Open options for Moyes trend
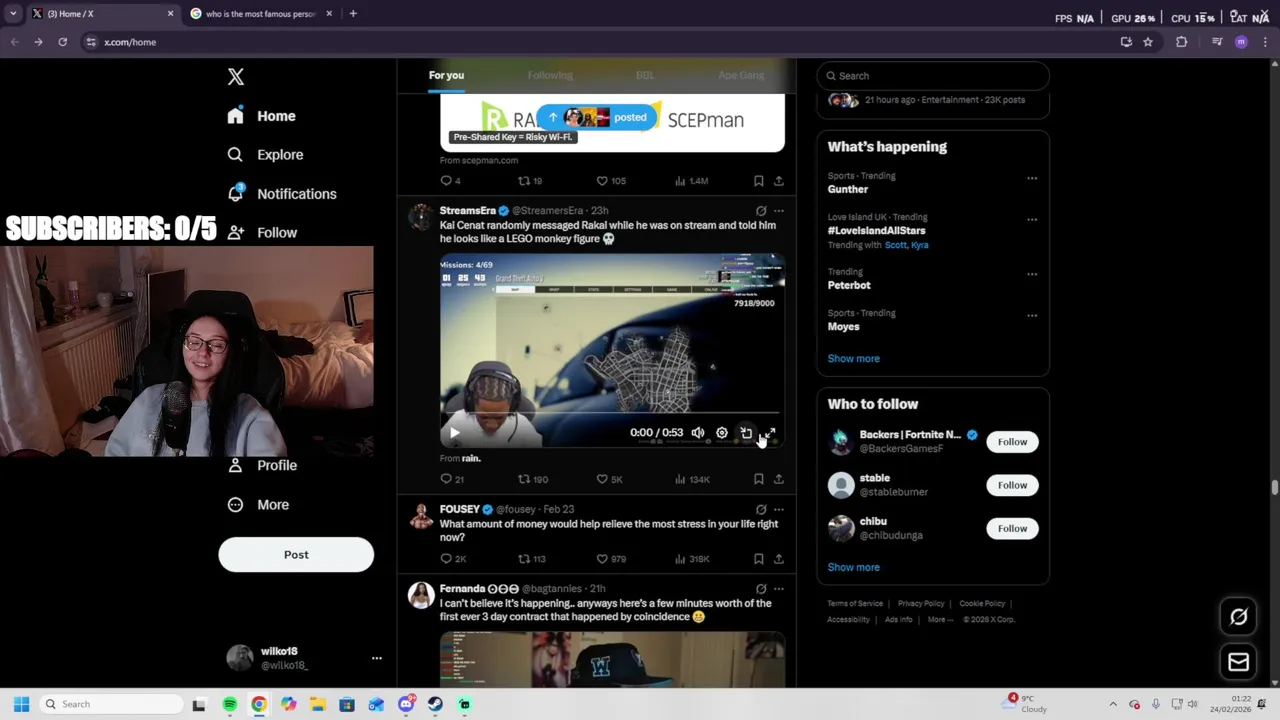Viewport: 1280px width, 720px height. tap(1032, 316)
